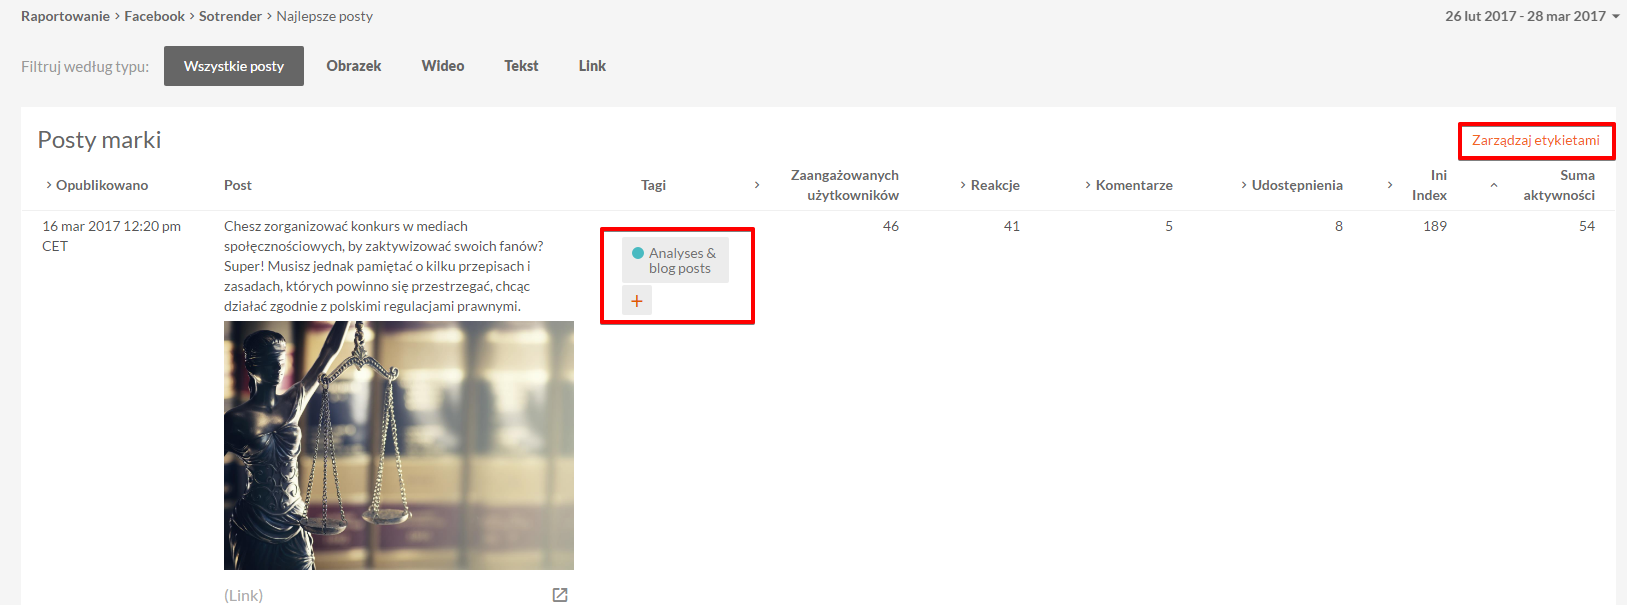Open the date range dropdown
The height and width of the screenshot is (605, 1627).
[1531, 16]
